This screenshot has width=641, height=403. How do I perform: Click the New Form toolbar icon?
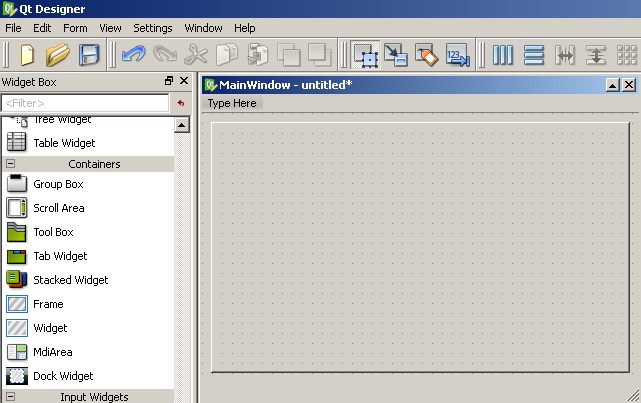tap(27, 55)
